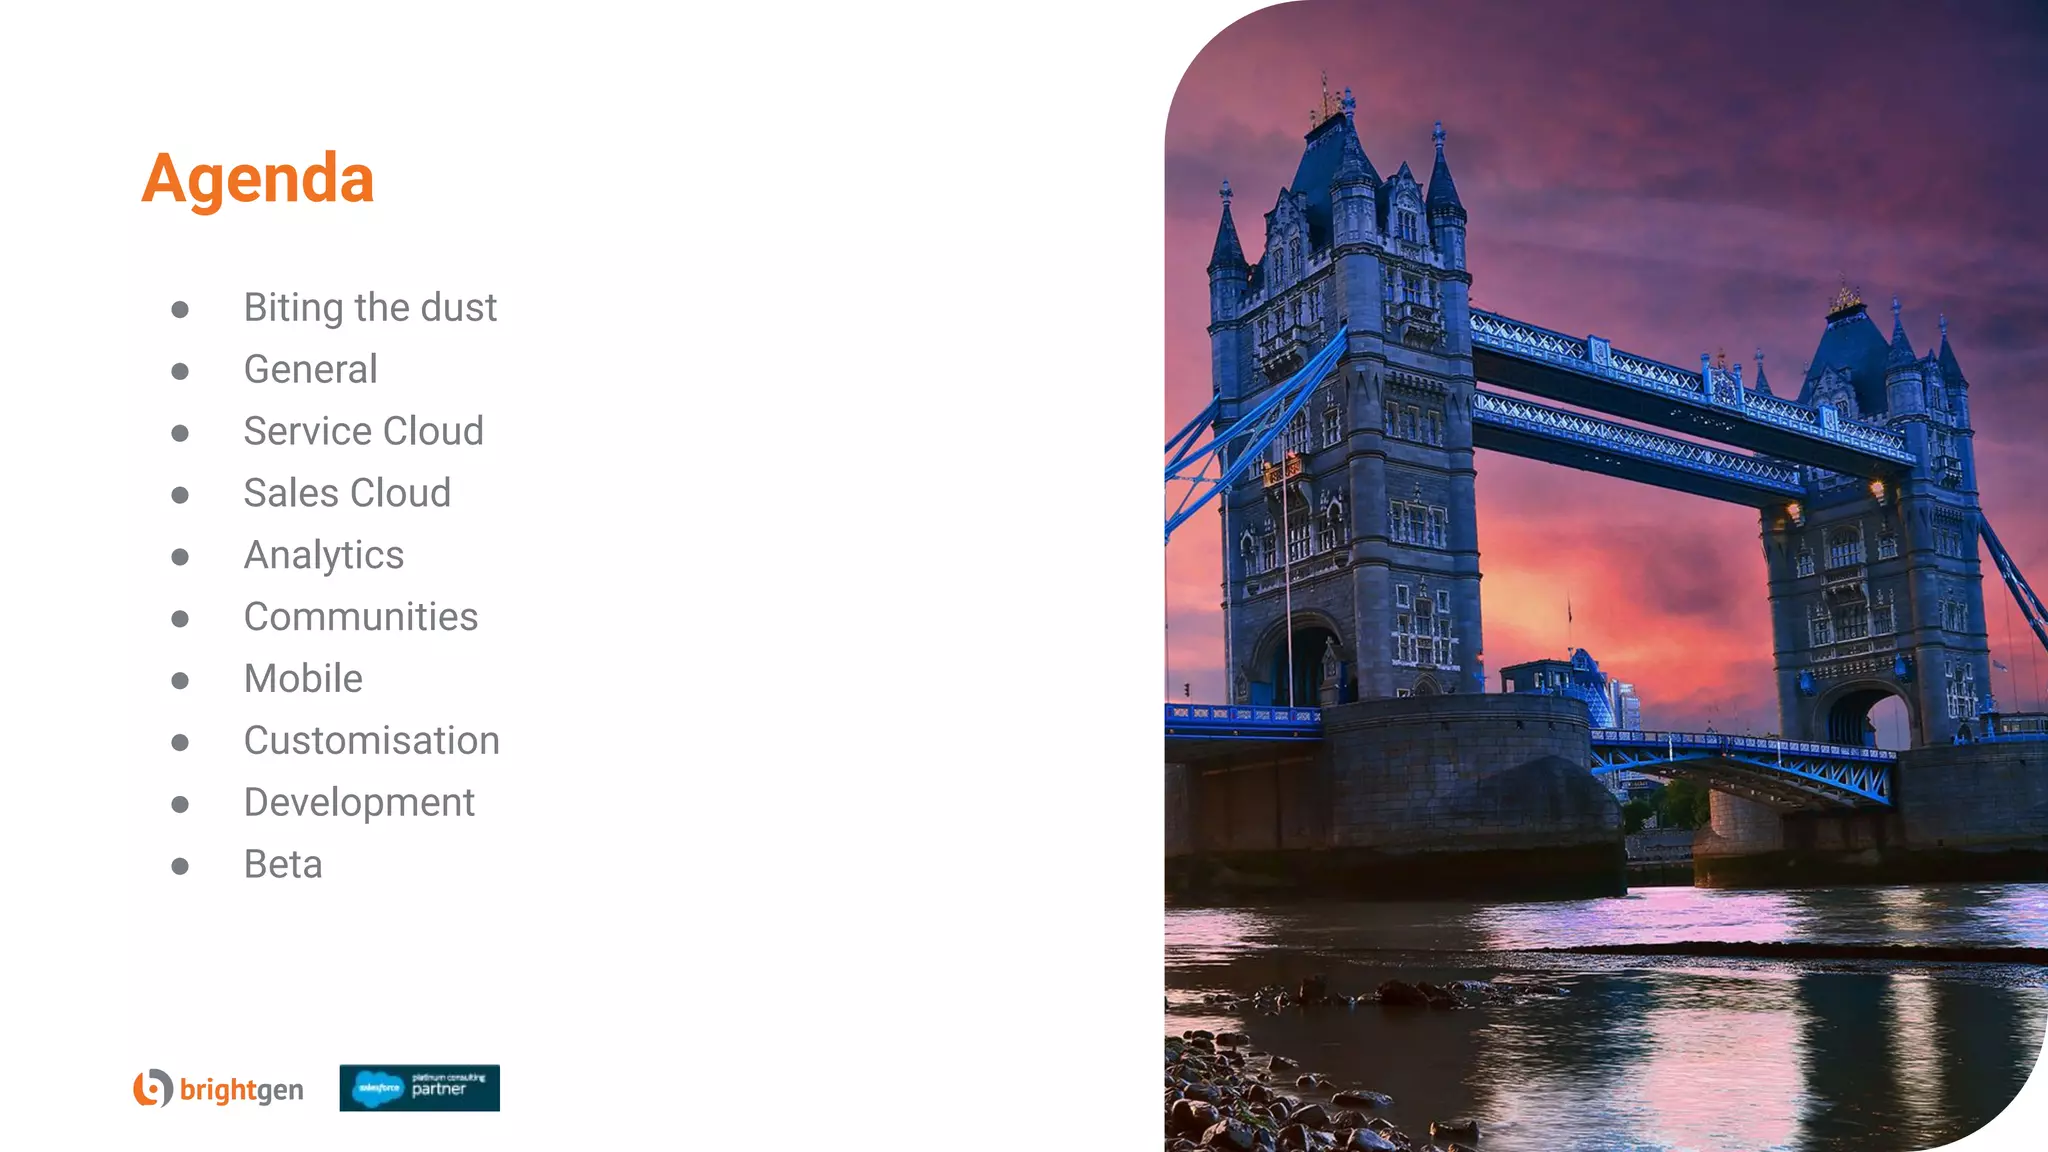Choose the Communities agenda item
The width and height of the screenshot is (2048, 1152).
click(x=361, y=617)
